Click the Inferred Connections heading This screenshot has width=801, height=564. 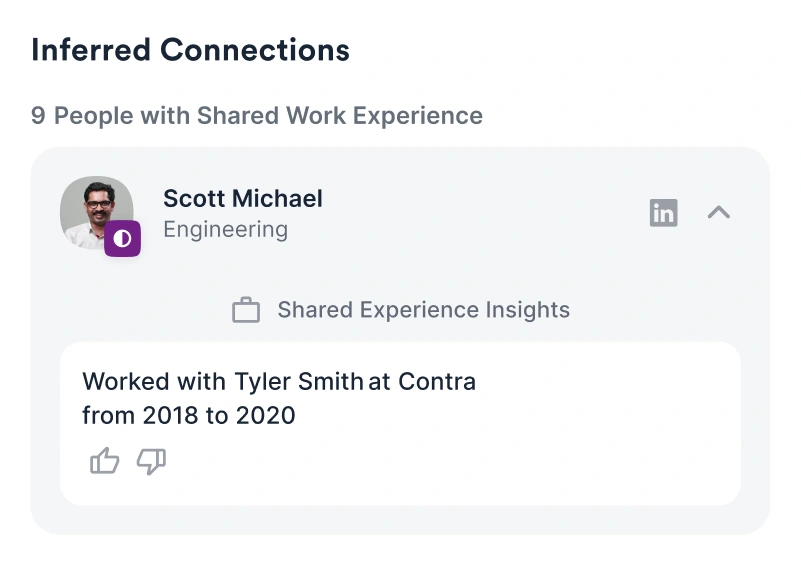[191, 50]
